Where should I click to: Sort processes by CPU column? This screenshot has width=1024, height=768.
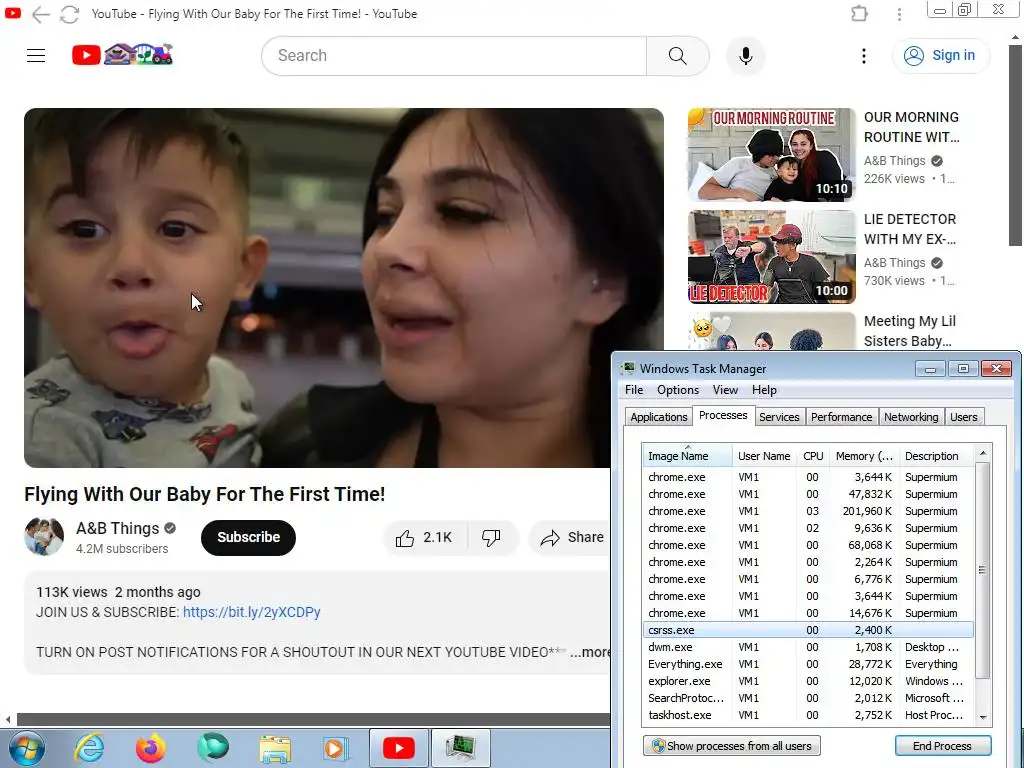tap(813, 456)
